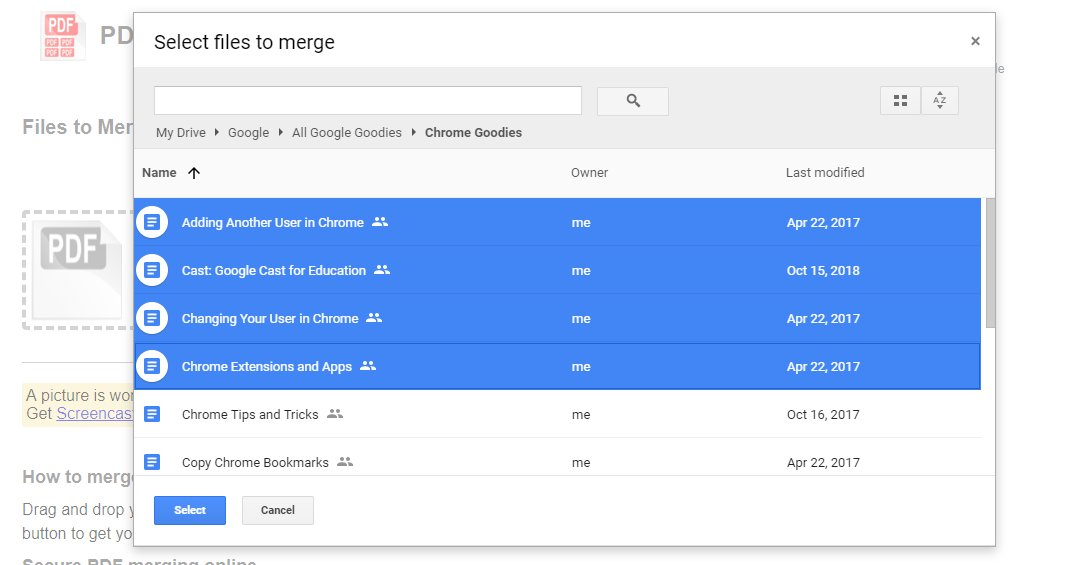
Task: Deselect Adding Another User in Chrome file
Action: 272,223
